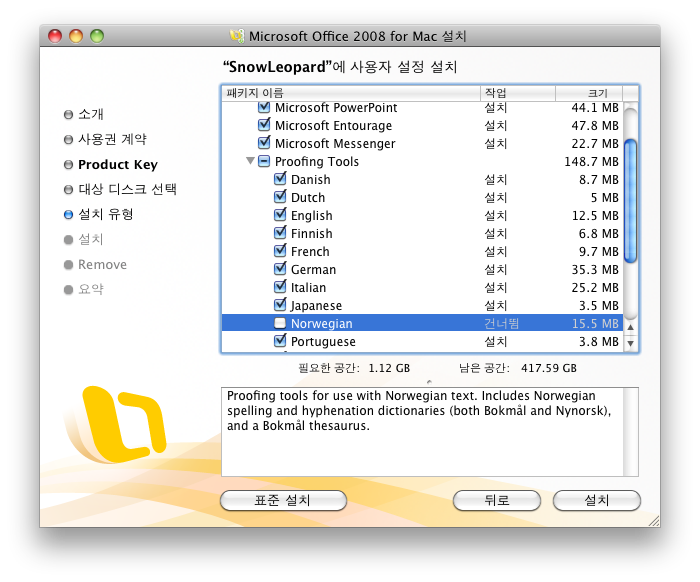Click the 1.12 GB required space value
700x582 pixels.
(x=389, y=368)
